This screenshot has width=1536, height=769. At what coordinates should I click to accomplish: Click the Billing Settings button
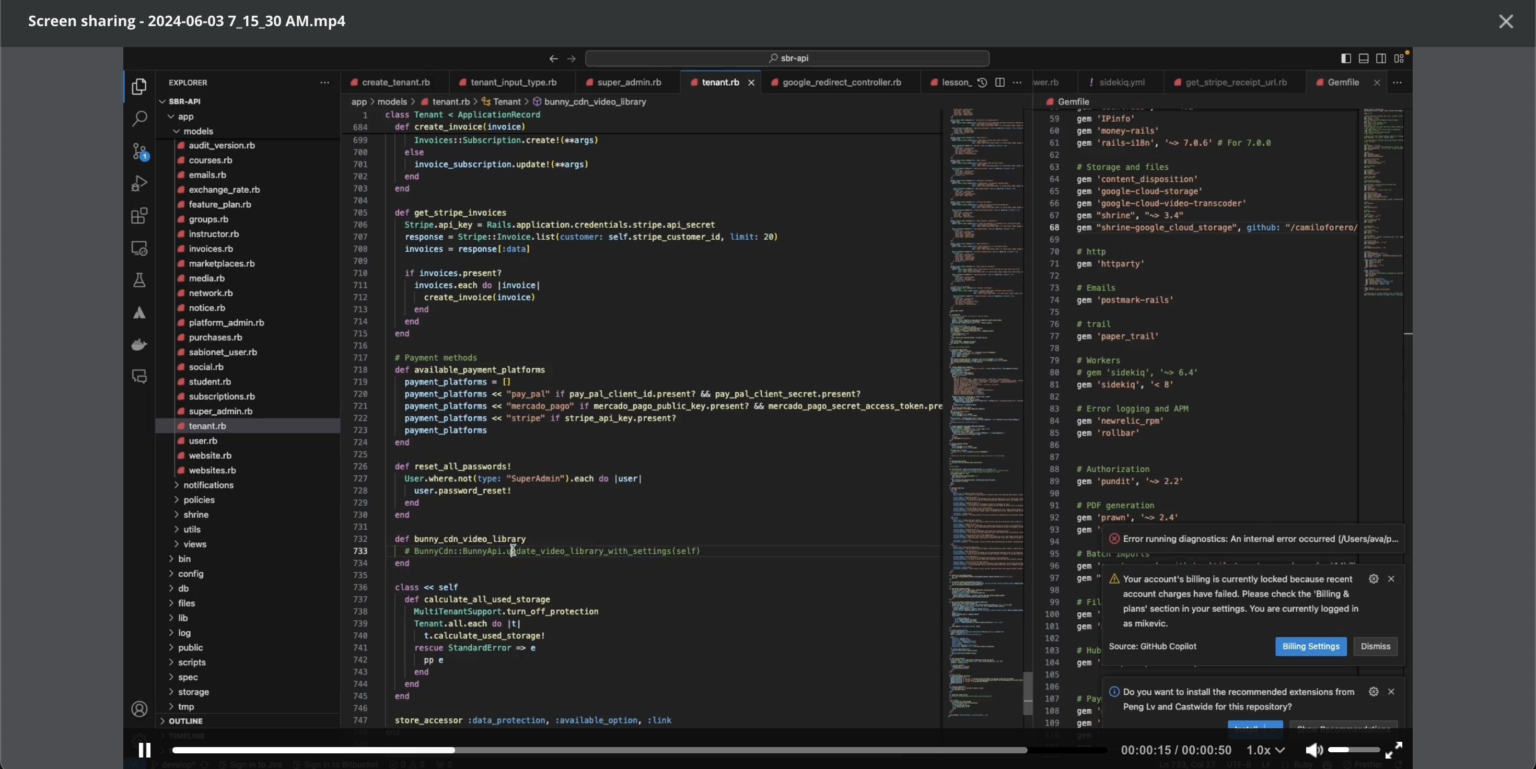(x=1310, y=646)
